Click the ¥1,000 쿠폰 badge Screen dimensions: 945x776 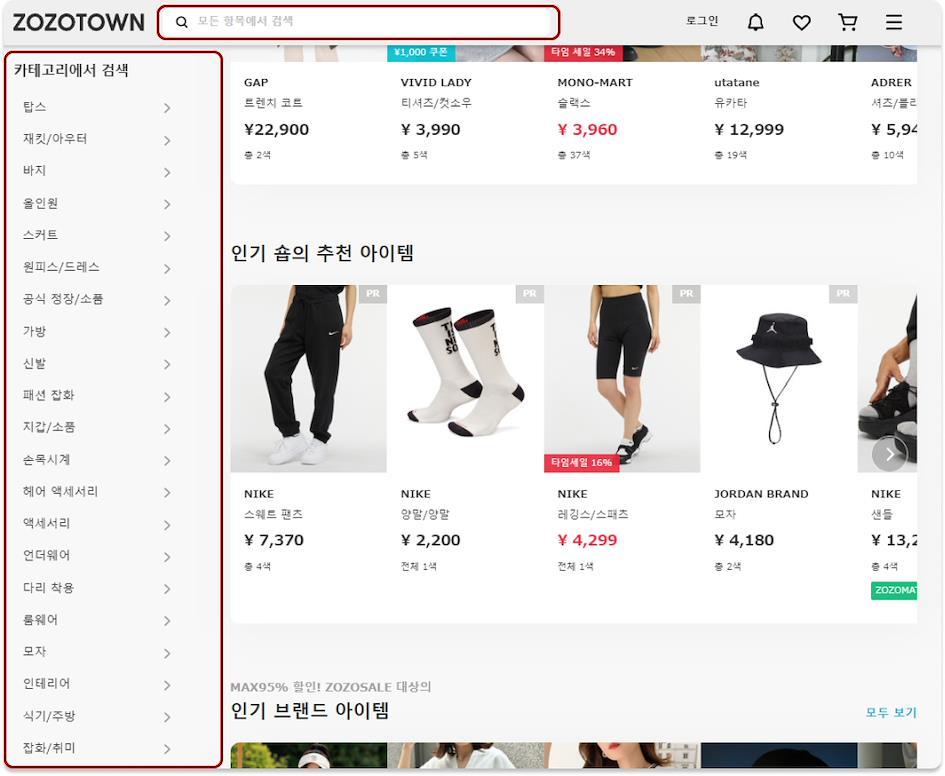(x=421, y=52)
